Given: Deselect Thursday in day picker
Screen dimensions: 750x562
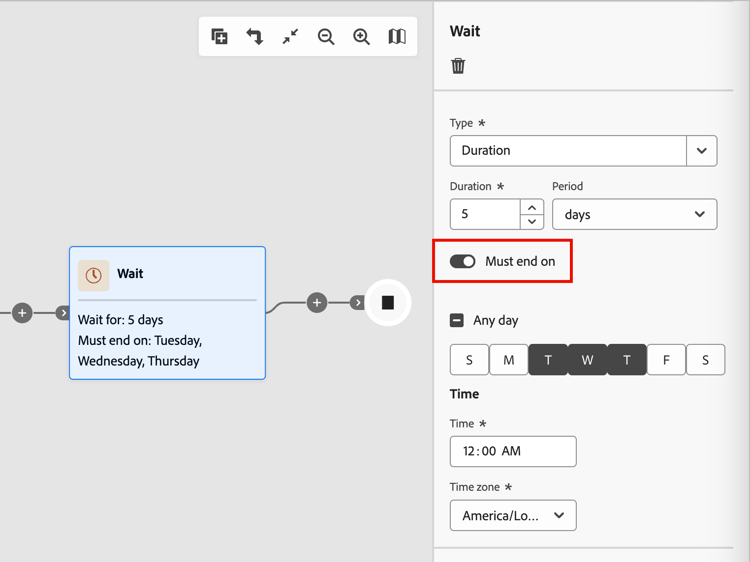Looking at the screenshot, I should tap(627, 360).
